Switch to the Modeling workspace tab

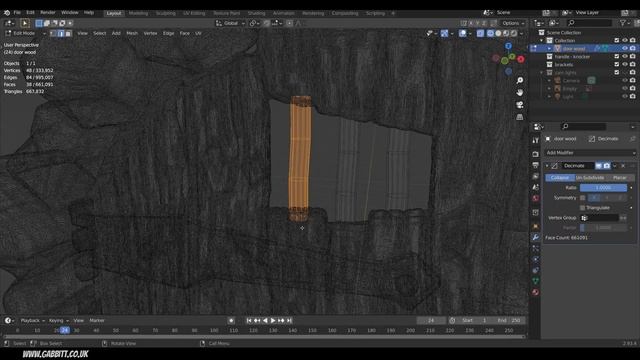pos(138,13)
